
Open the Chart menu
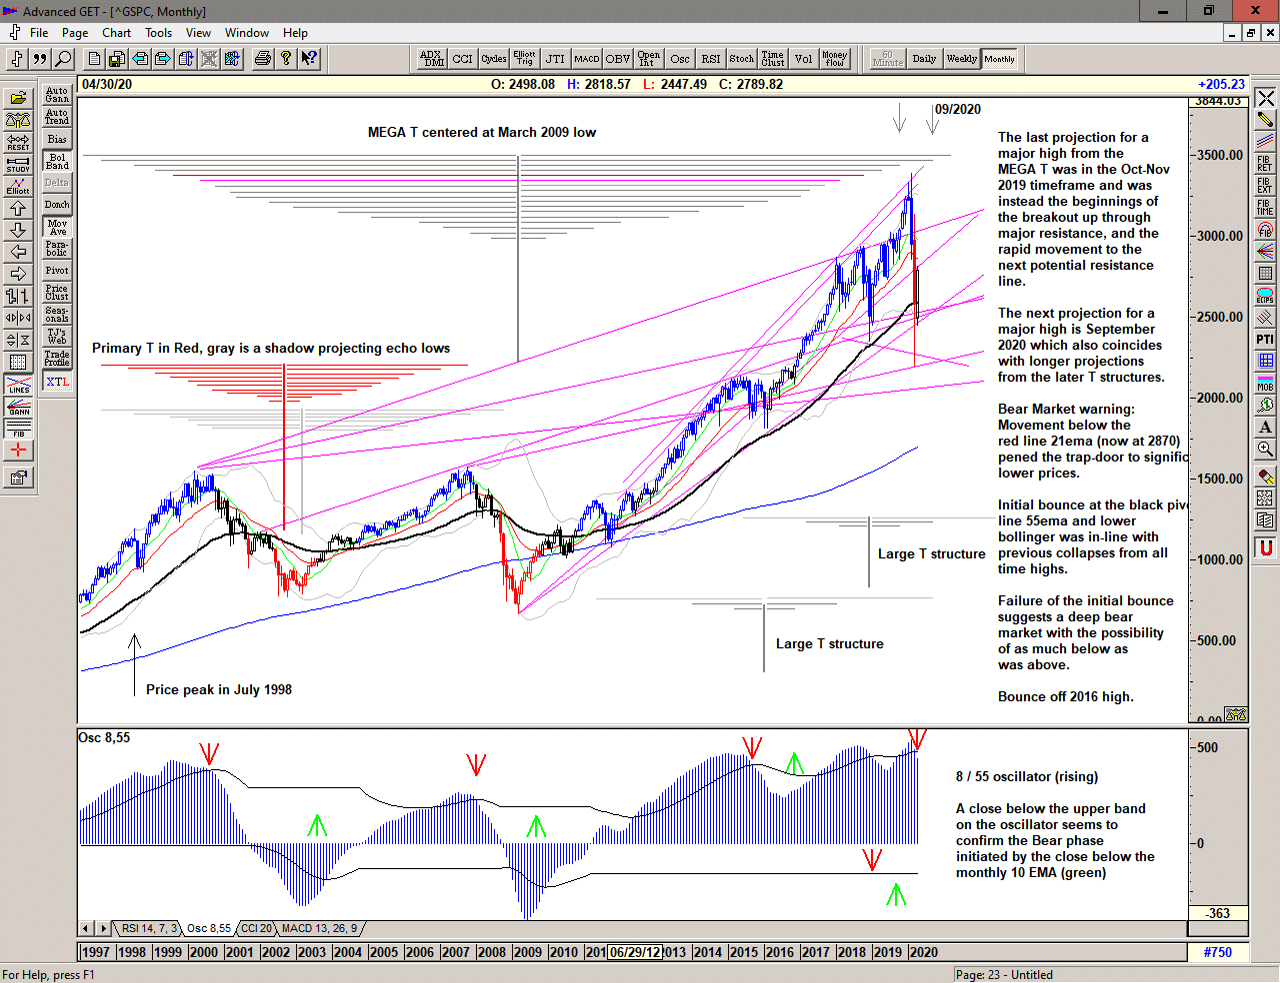coord(116,33)
